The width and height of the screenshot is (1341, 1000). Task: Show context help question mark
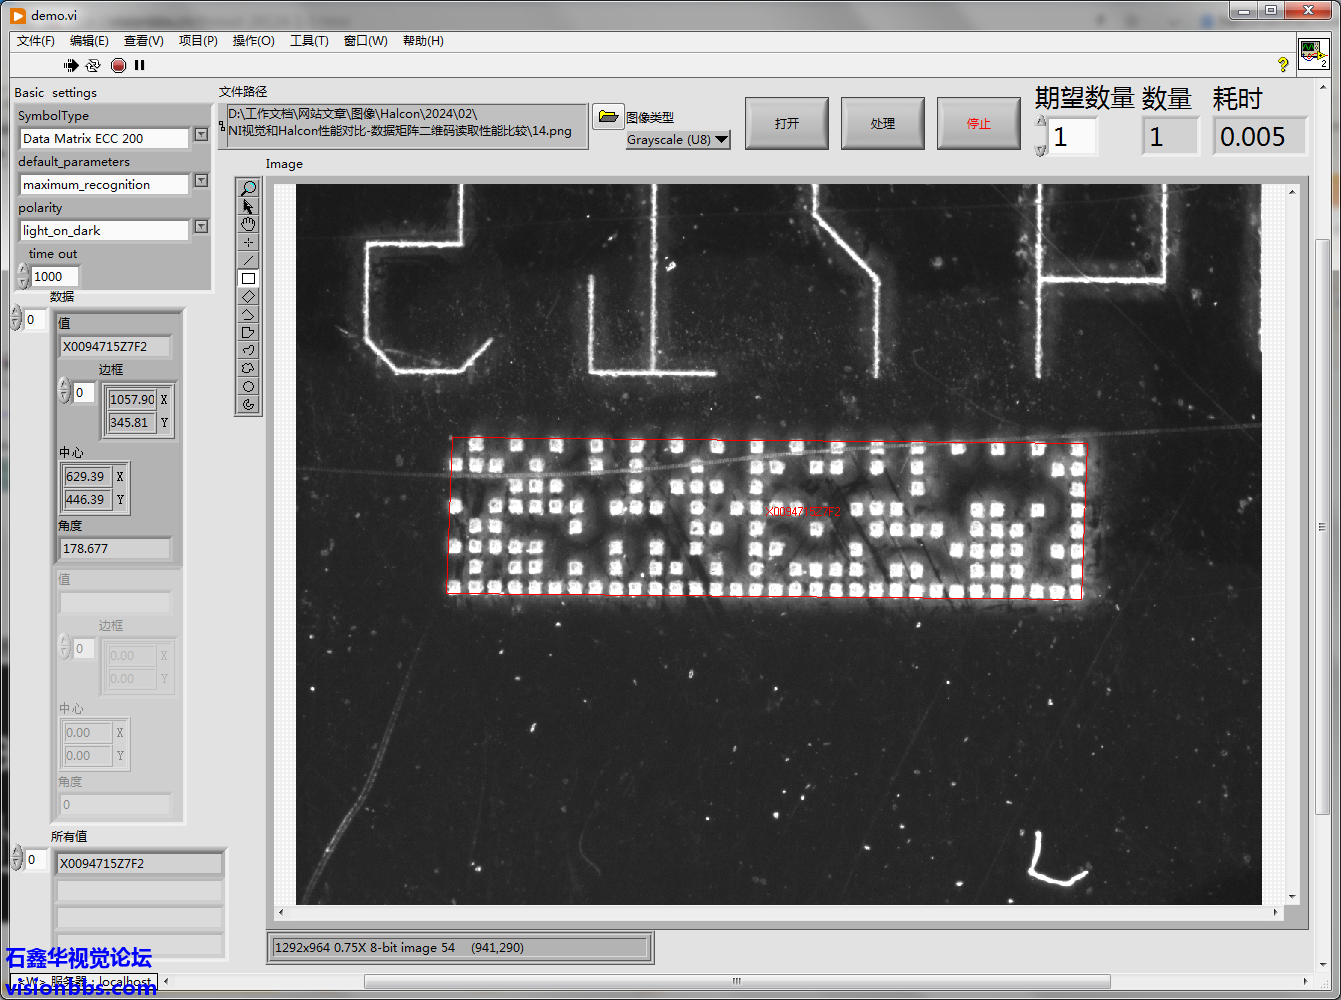coord(1283,64)
